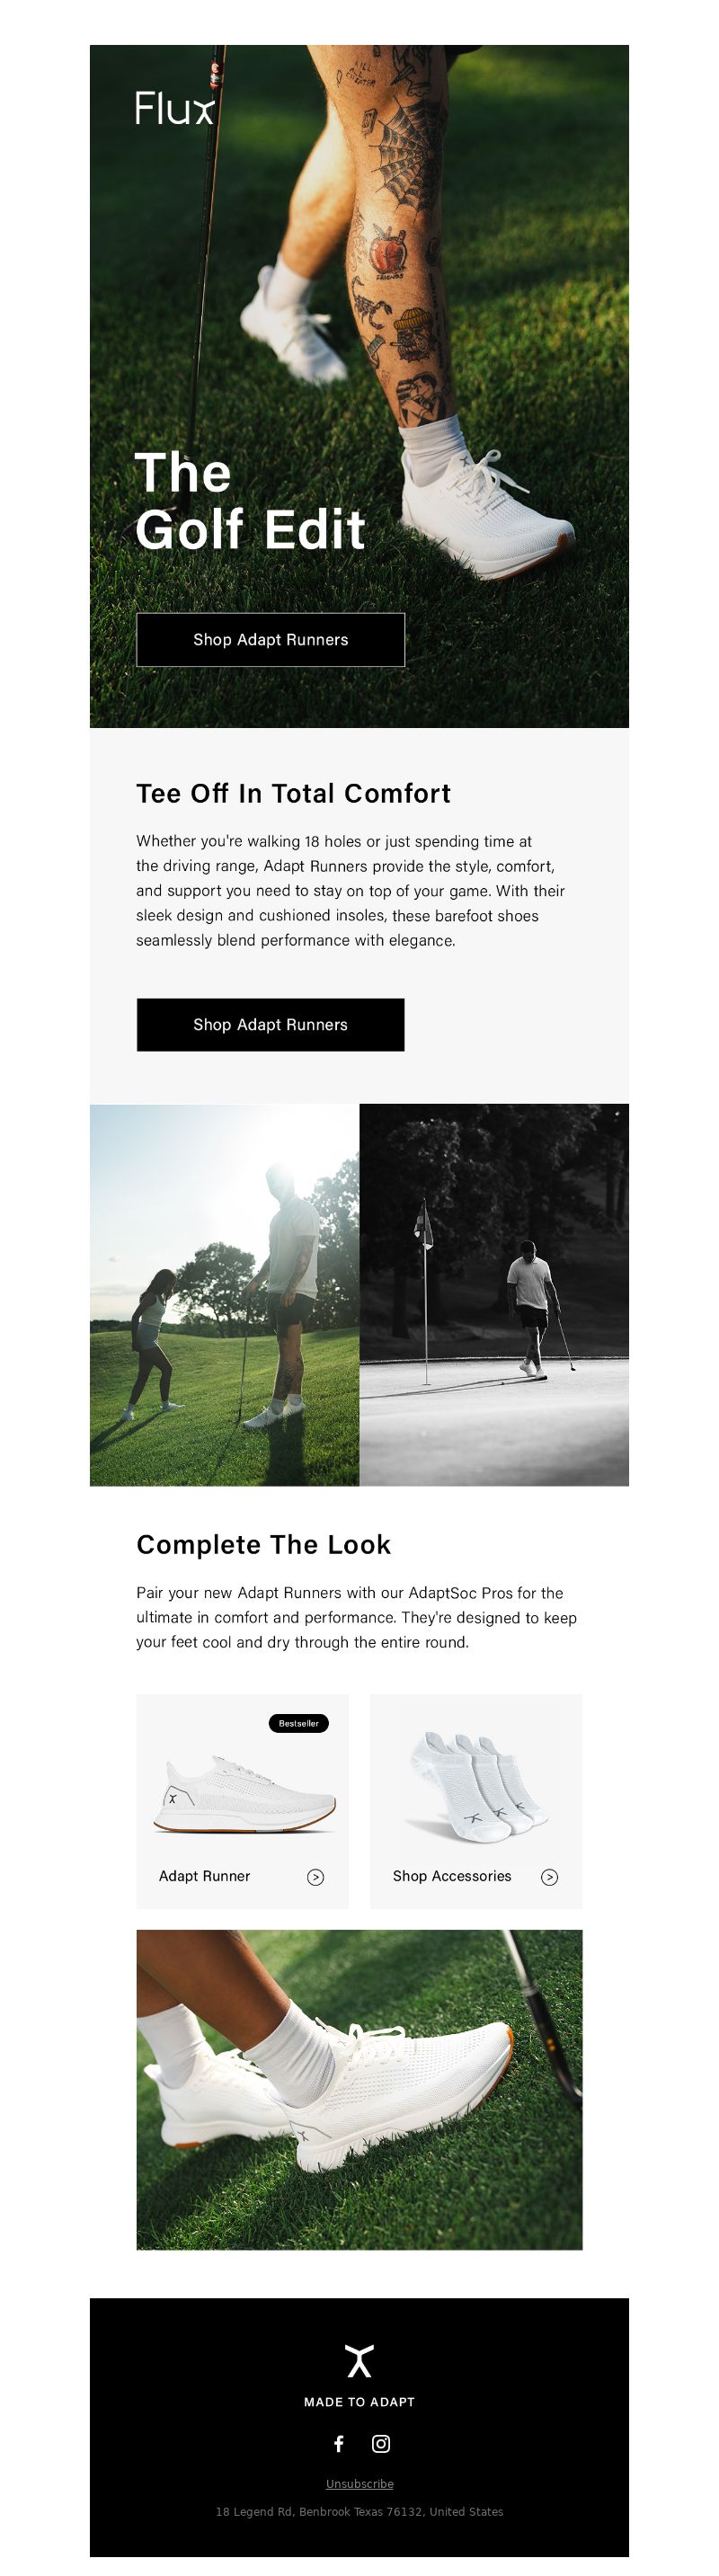The image size is (719, 2576).
Task: Click the Benbrook Texas address text
Action: point(360,2512)
